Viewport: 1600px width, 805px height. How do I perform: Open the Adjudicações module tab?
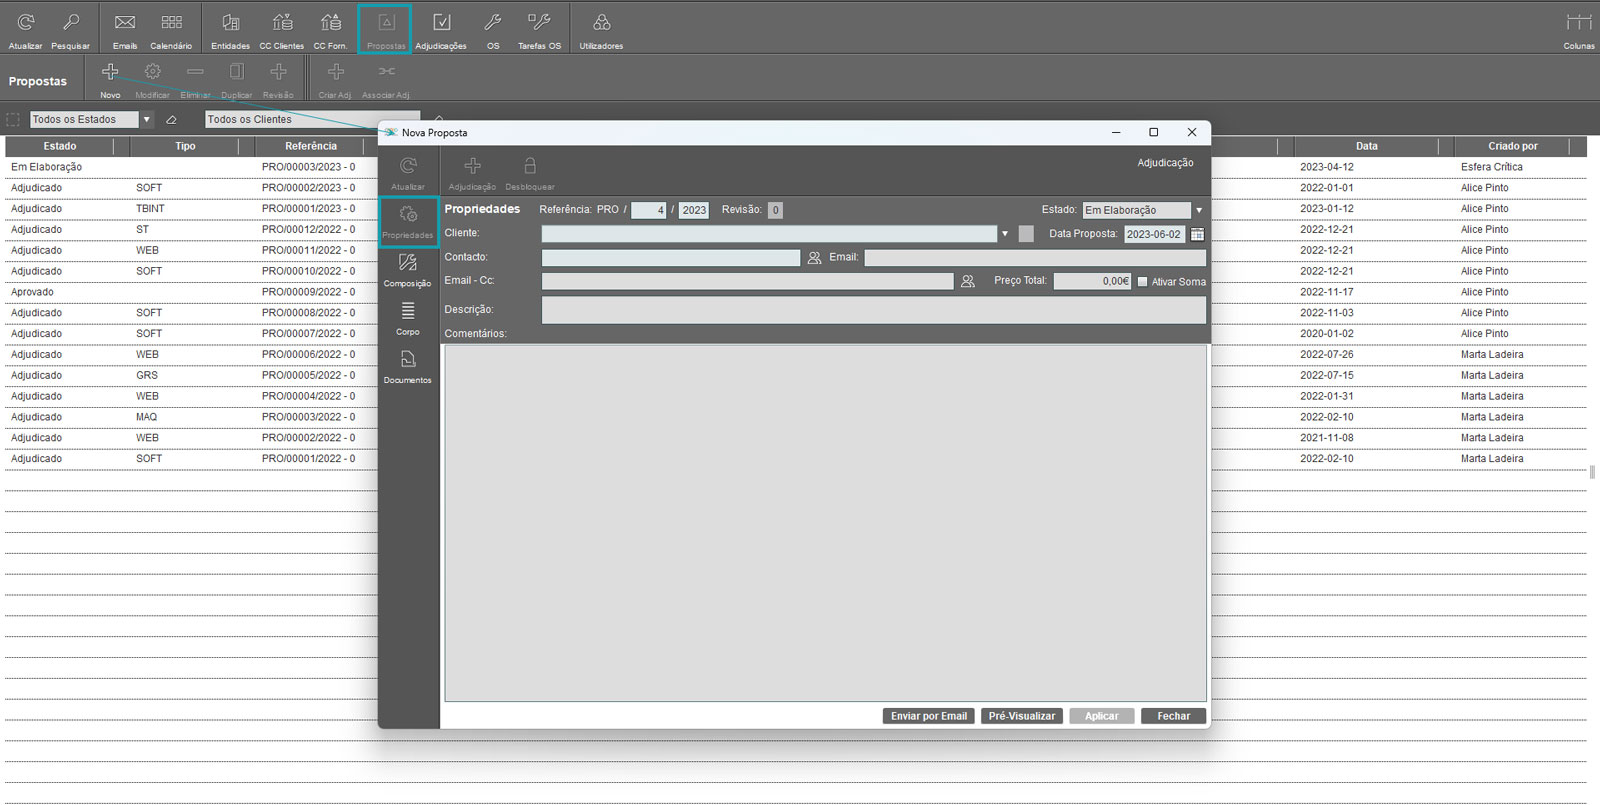pyautogui.click(x=441, y=29)
